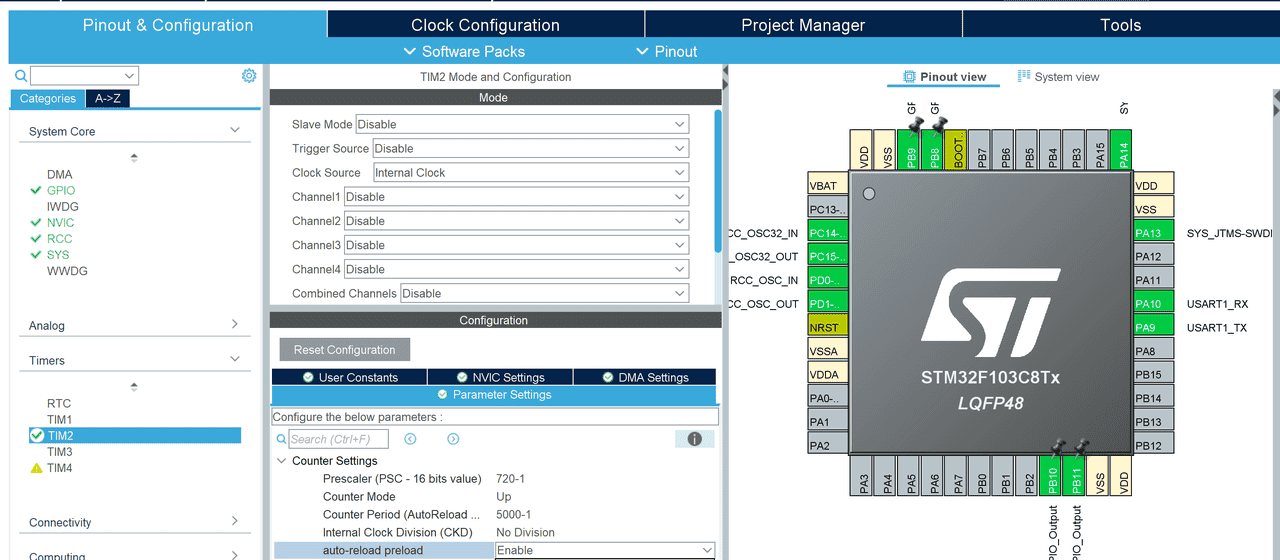The height and width of the screenshot is (560, 1280).
Task: Click the search magnifier icon in the categories panel
Action: [x=21, y=76]
